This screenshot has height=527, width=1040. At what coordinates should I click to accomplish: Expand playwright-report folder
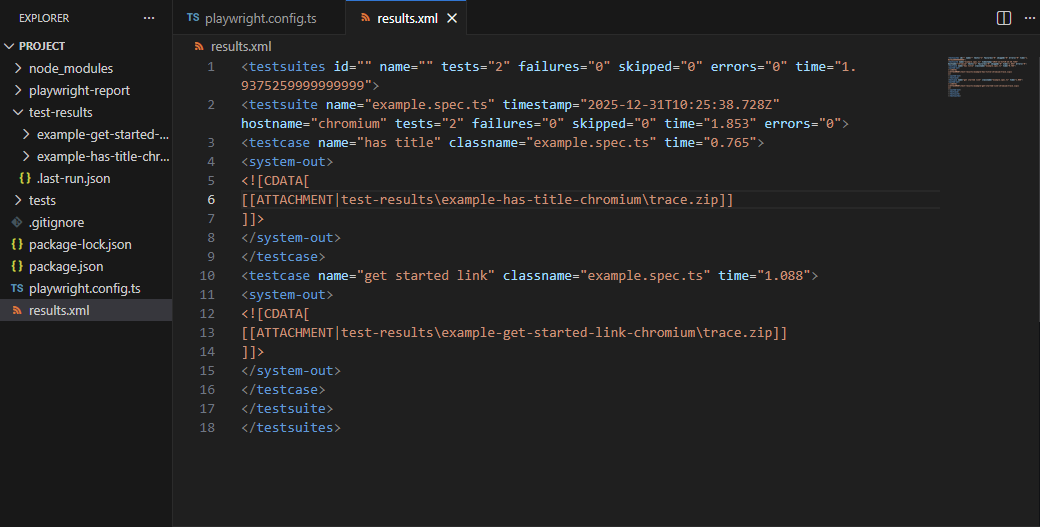(x=18, y=90)
